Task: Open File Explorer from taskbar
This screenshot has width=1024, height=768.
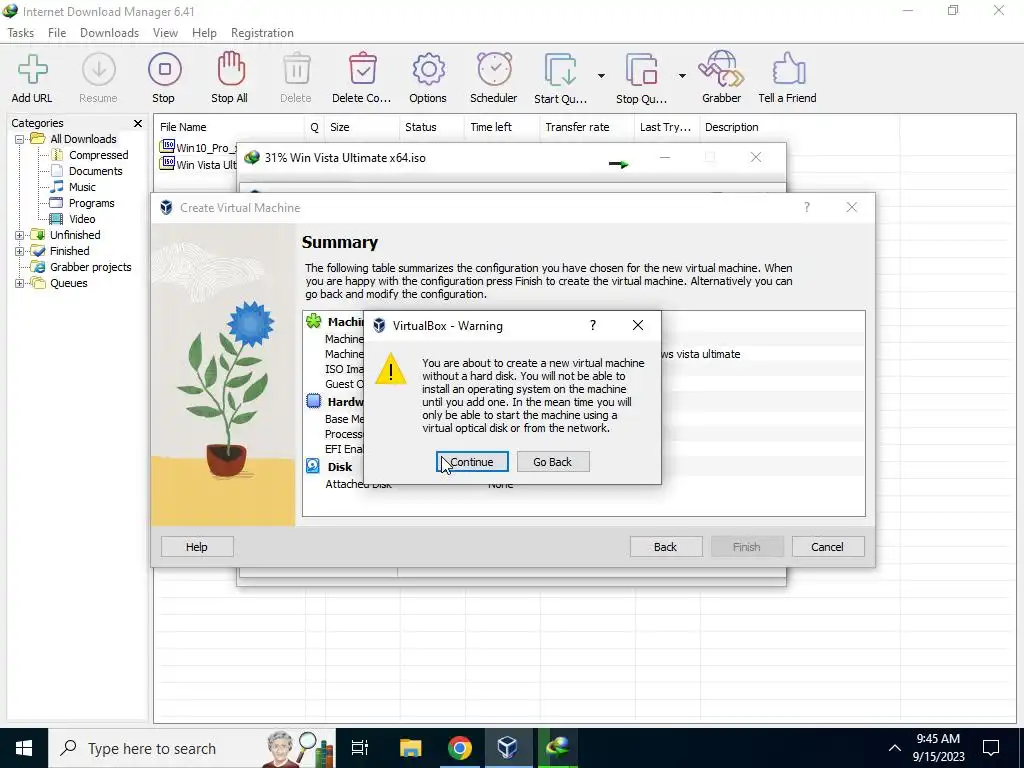Action: pyautogui.click(x=411, y=748)
